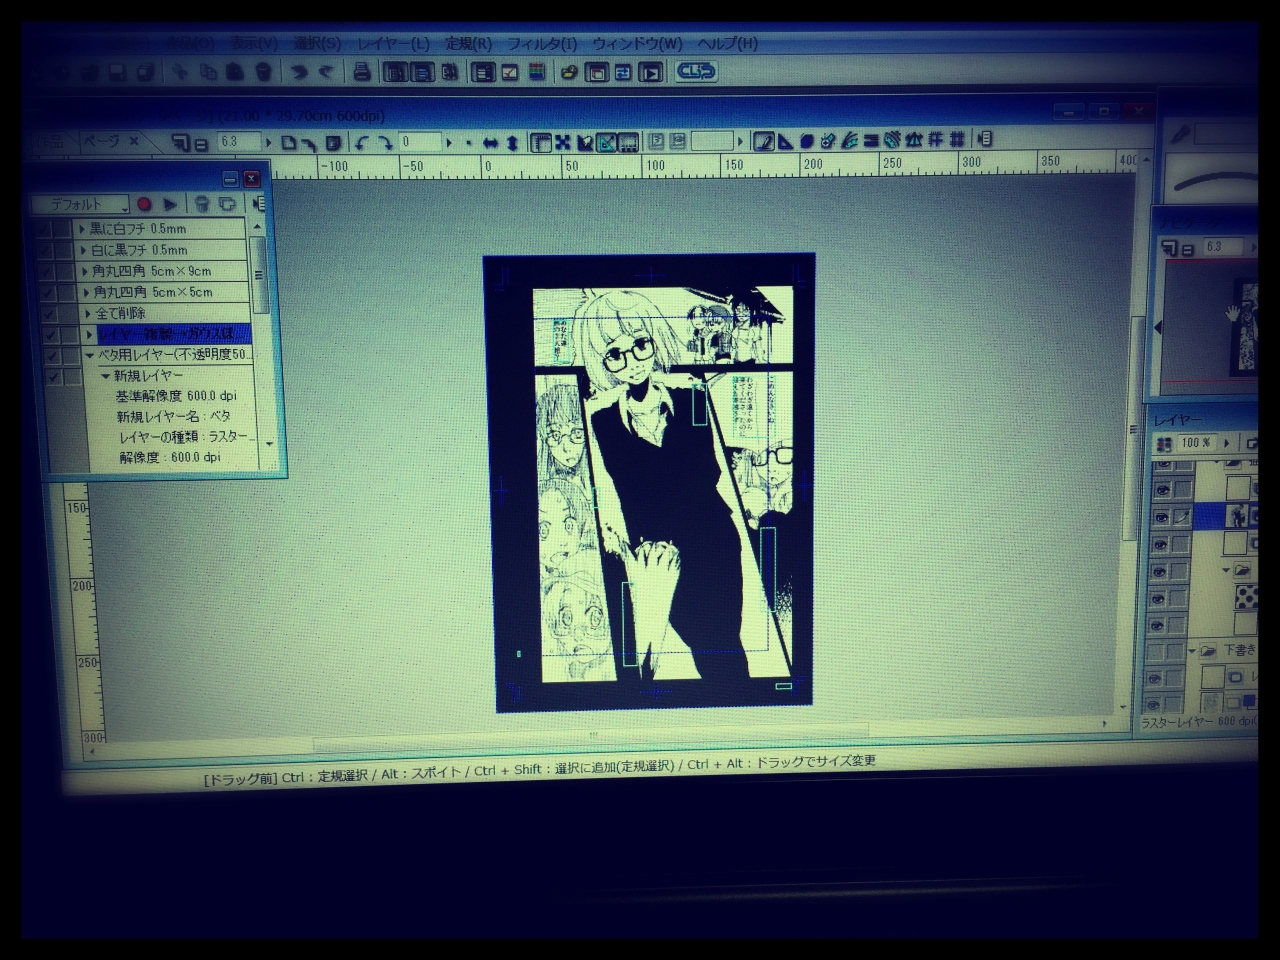Image resolution: width=1280 pixels, height=960 pixels.
Task: Click the first hash-grid snap icon
Action: coord(936,139)
